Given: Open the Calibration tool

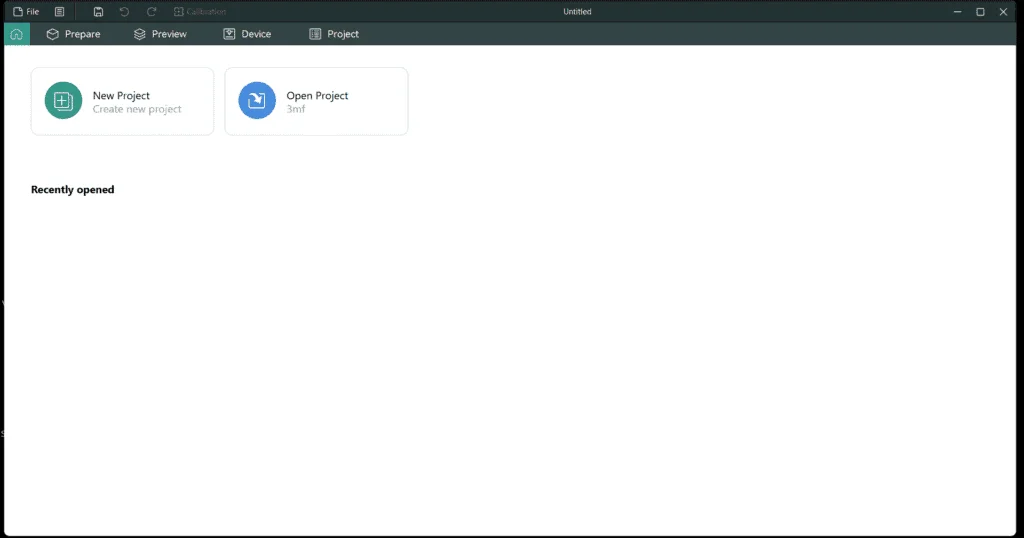Looking at the screenshot, I should coord(200,12).
